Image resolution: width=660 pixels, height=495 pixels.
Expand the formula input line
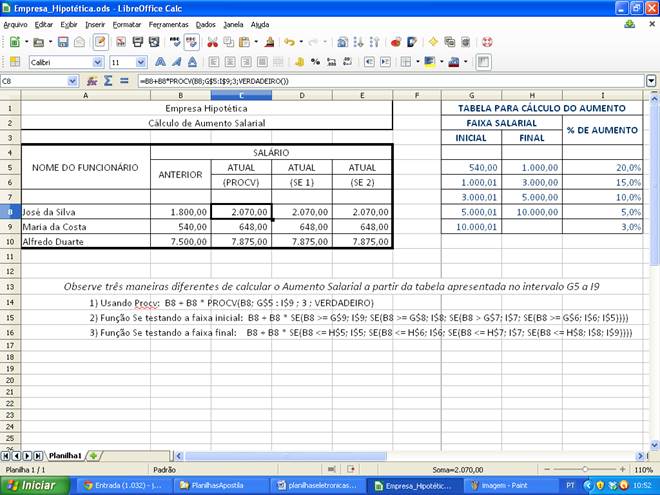652,80
